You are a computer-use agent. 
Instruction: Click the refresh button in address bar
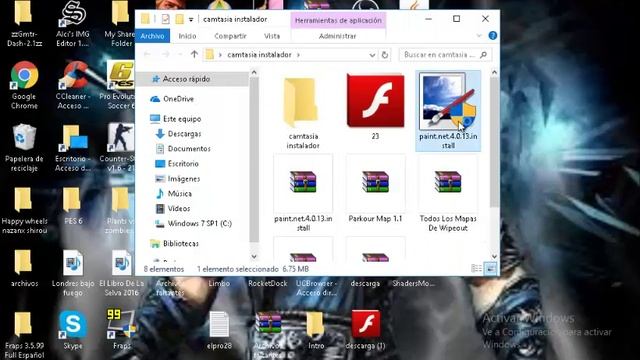(x=384, y=55)
